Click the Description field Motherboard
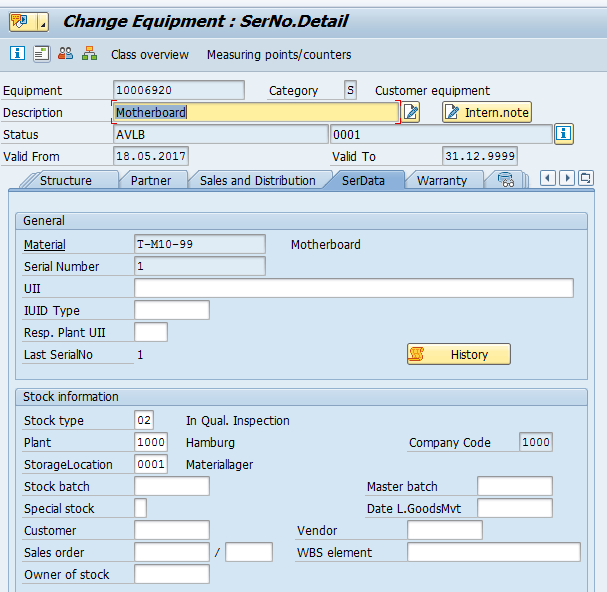Viewport: 607px width, 592px height. point(256,112)
